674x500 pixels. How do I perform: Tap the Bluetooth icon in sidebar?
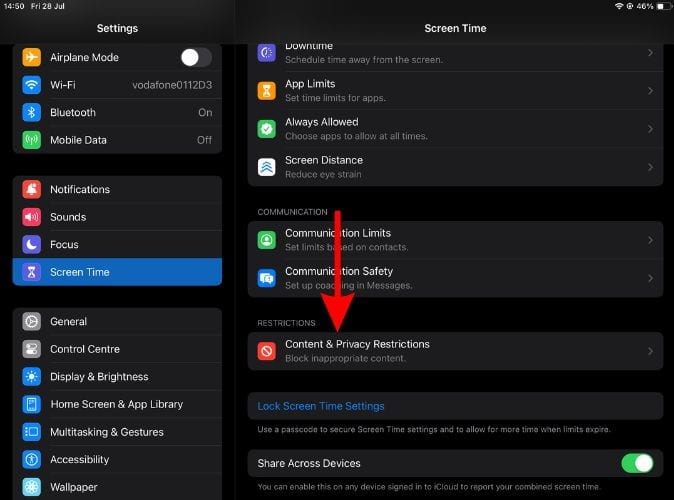point(32,112)
